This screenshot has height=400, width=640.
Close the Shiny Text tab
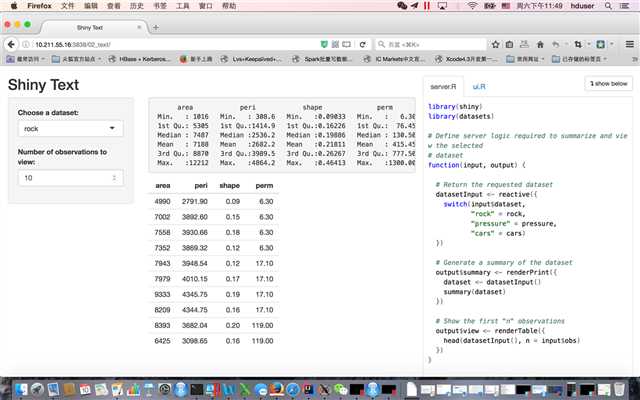pyautogui.click(x=139, y=27)
